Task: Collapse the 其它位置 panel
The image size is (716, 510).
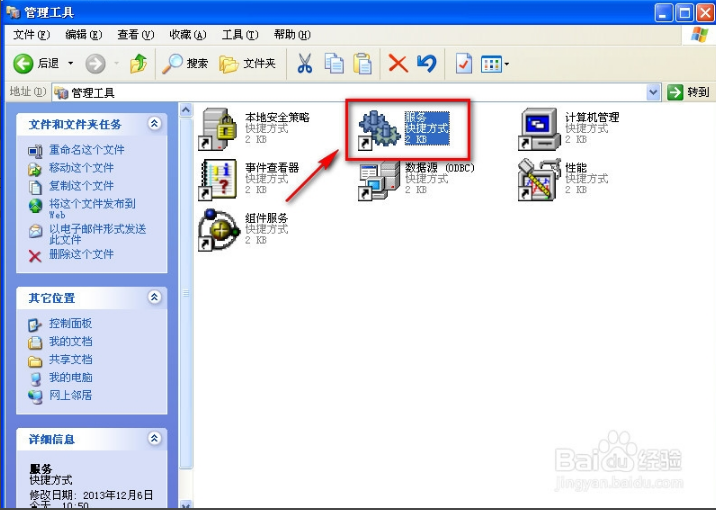Action: (x=154, y=298)
